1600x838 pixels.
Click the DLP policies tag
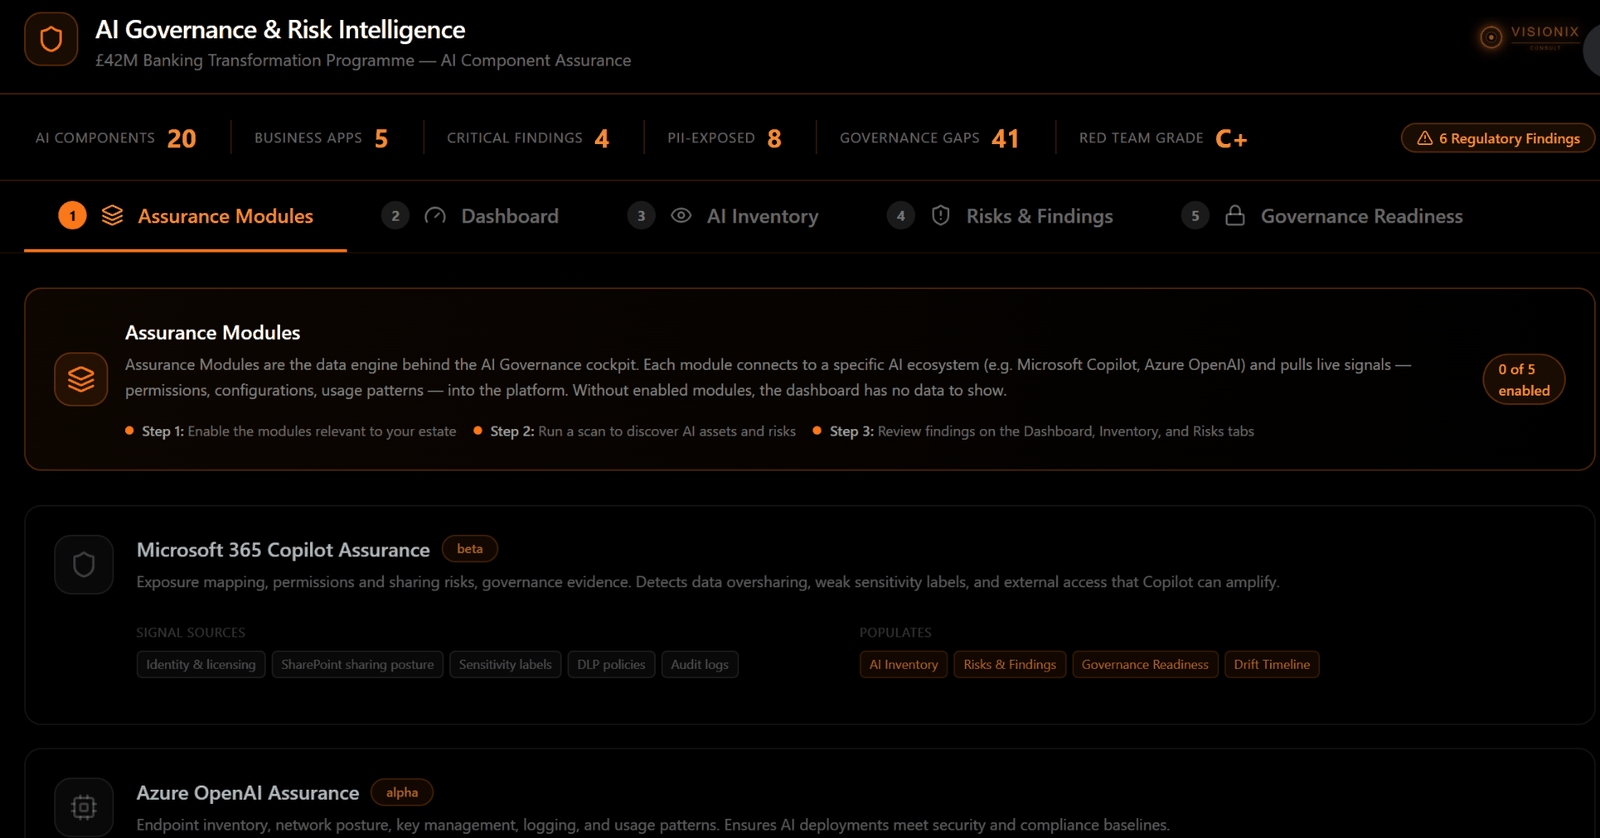[611, 664]
